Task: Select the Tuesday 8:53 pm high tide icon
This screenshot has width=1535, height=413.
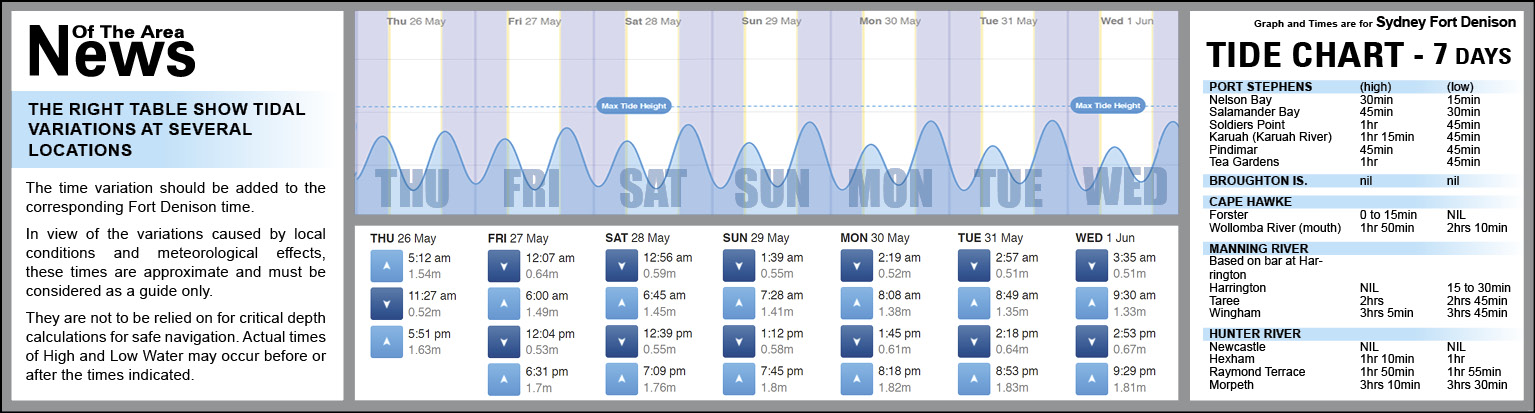Action: click(973, 380)
